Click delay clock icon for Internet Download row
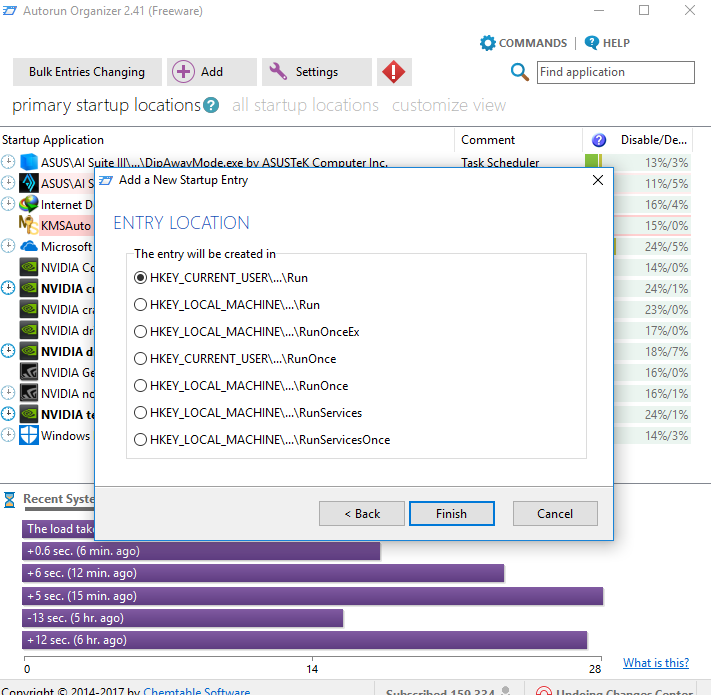 (8, 204)
